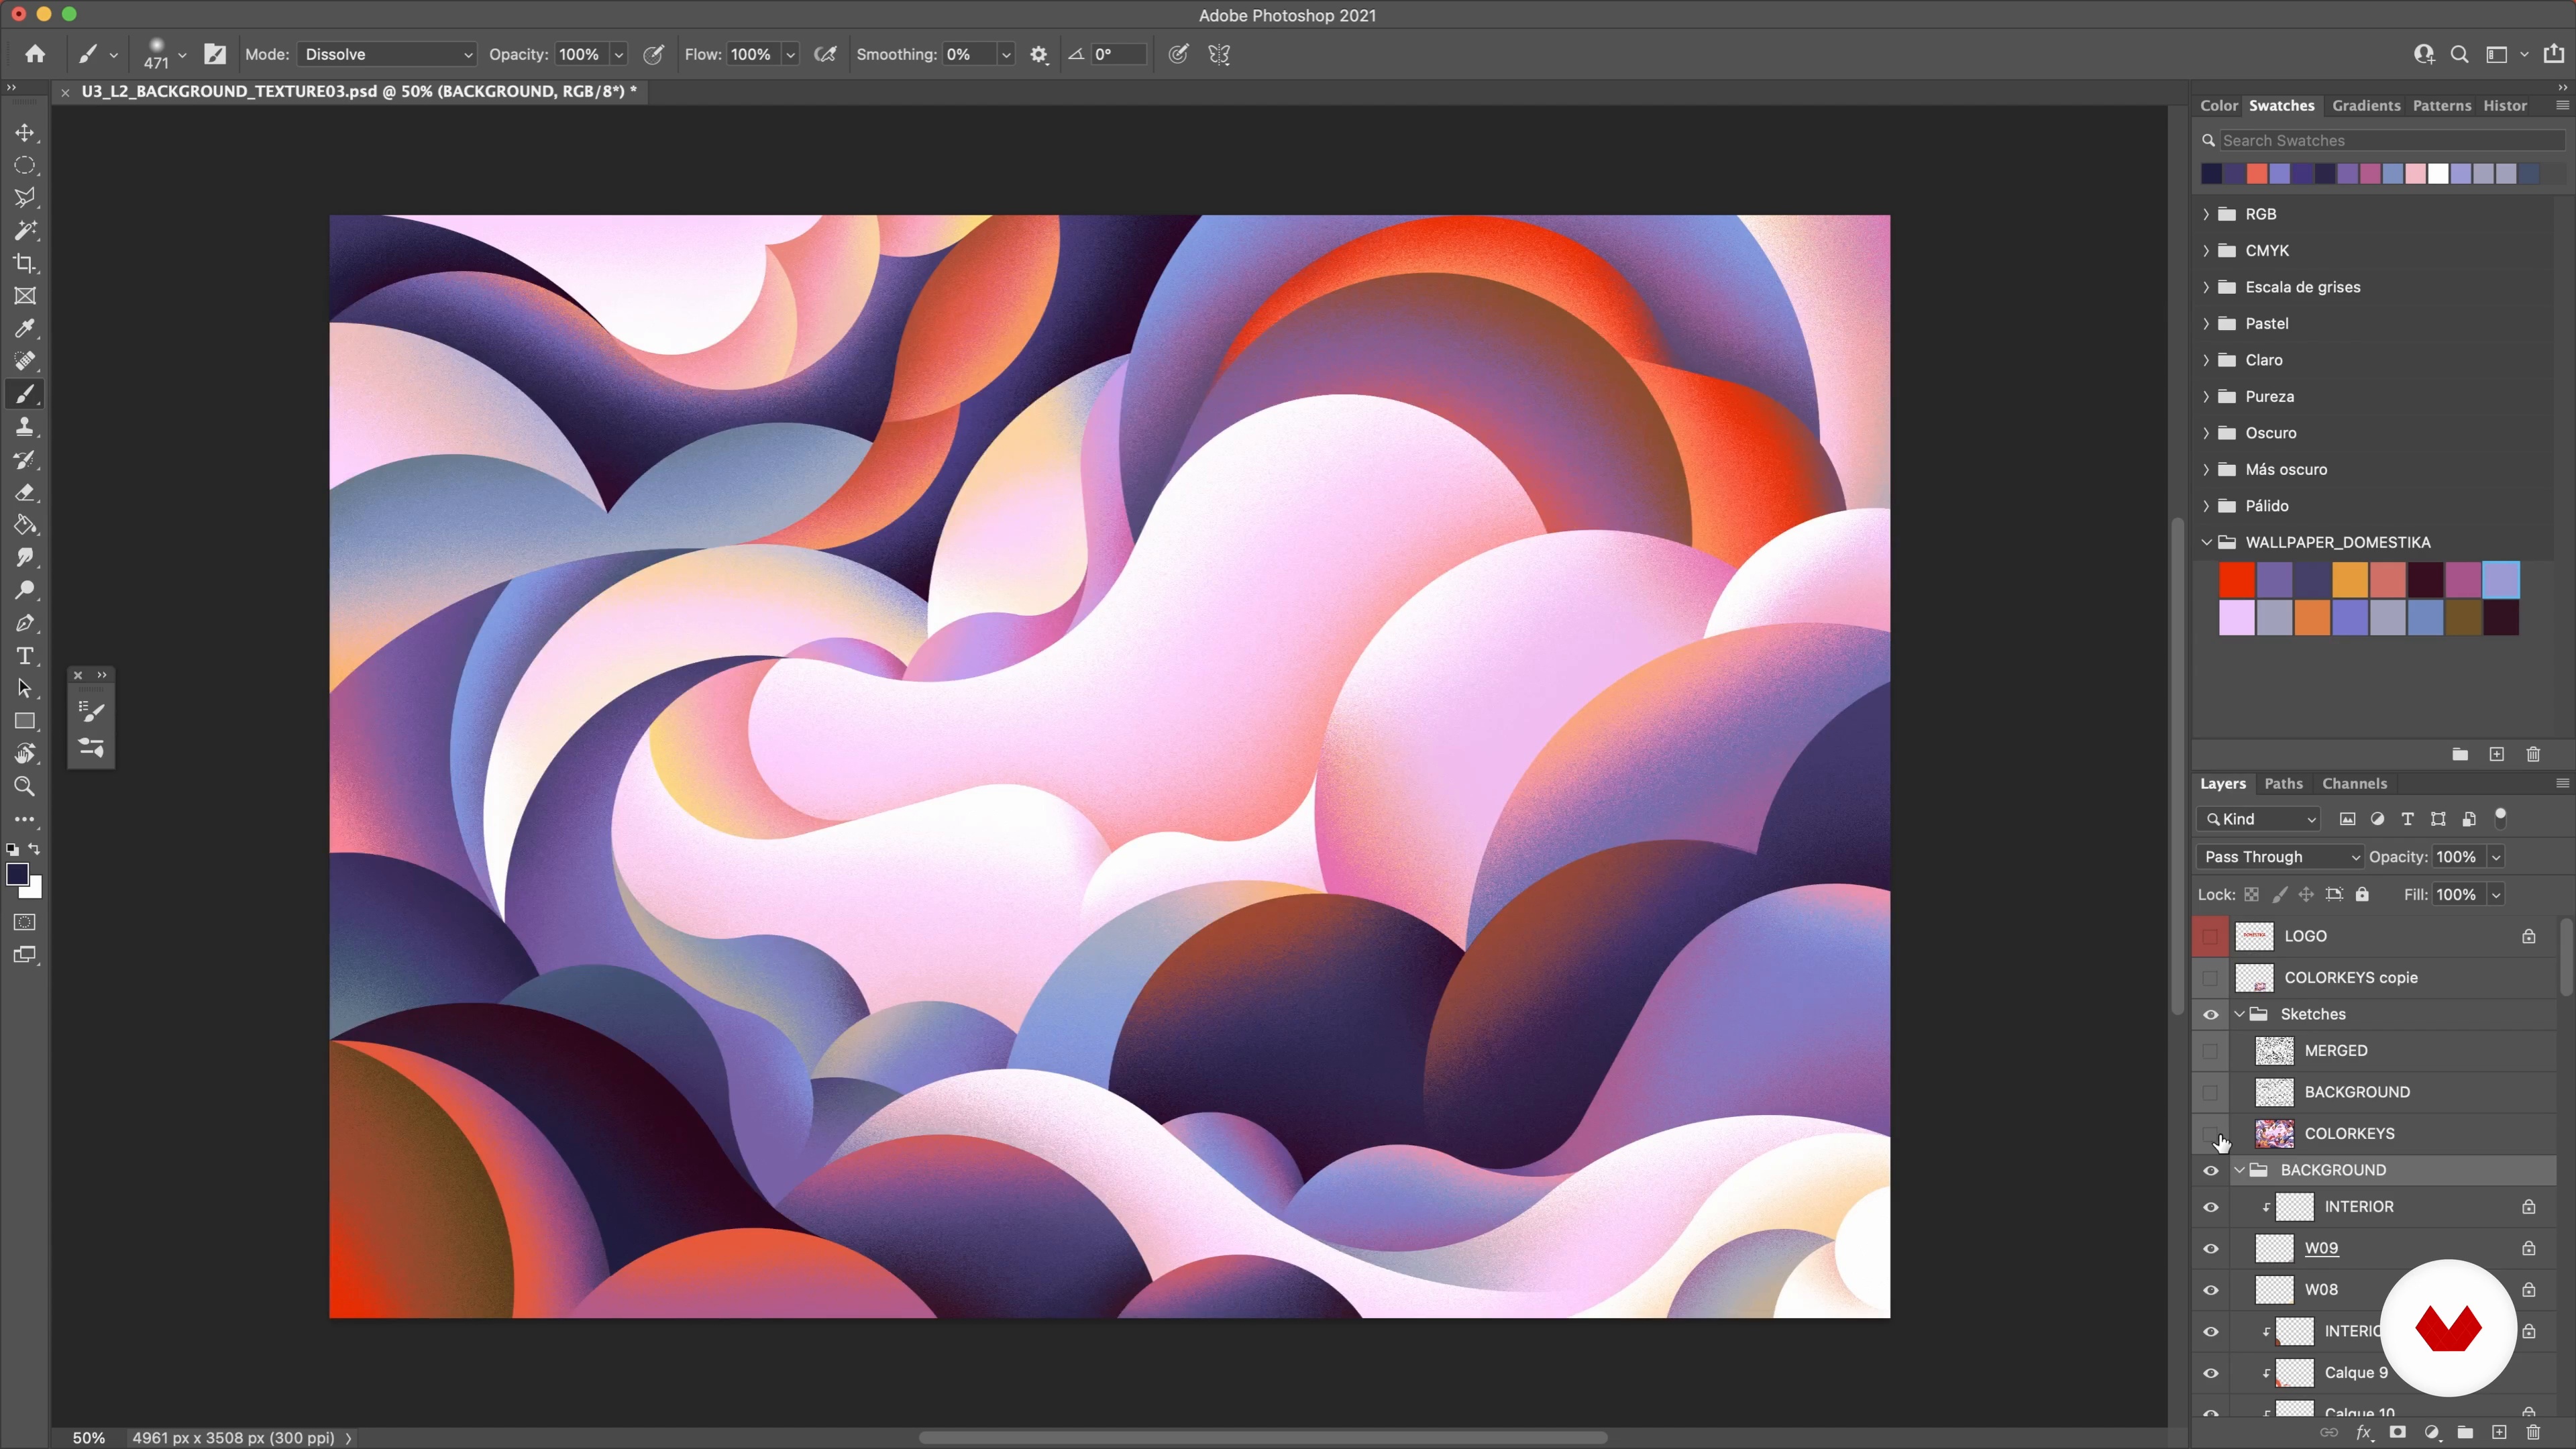Hide the W09 layer
Image resolution: width=2576 pixels, height=1449 pixels.
tap(2210, 1248)
